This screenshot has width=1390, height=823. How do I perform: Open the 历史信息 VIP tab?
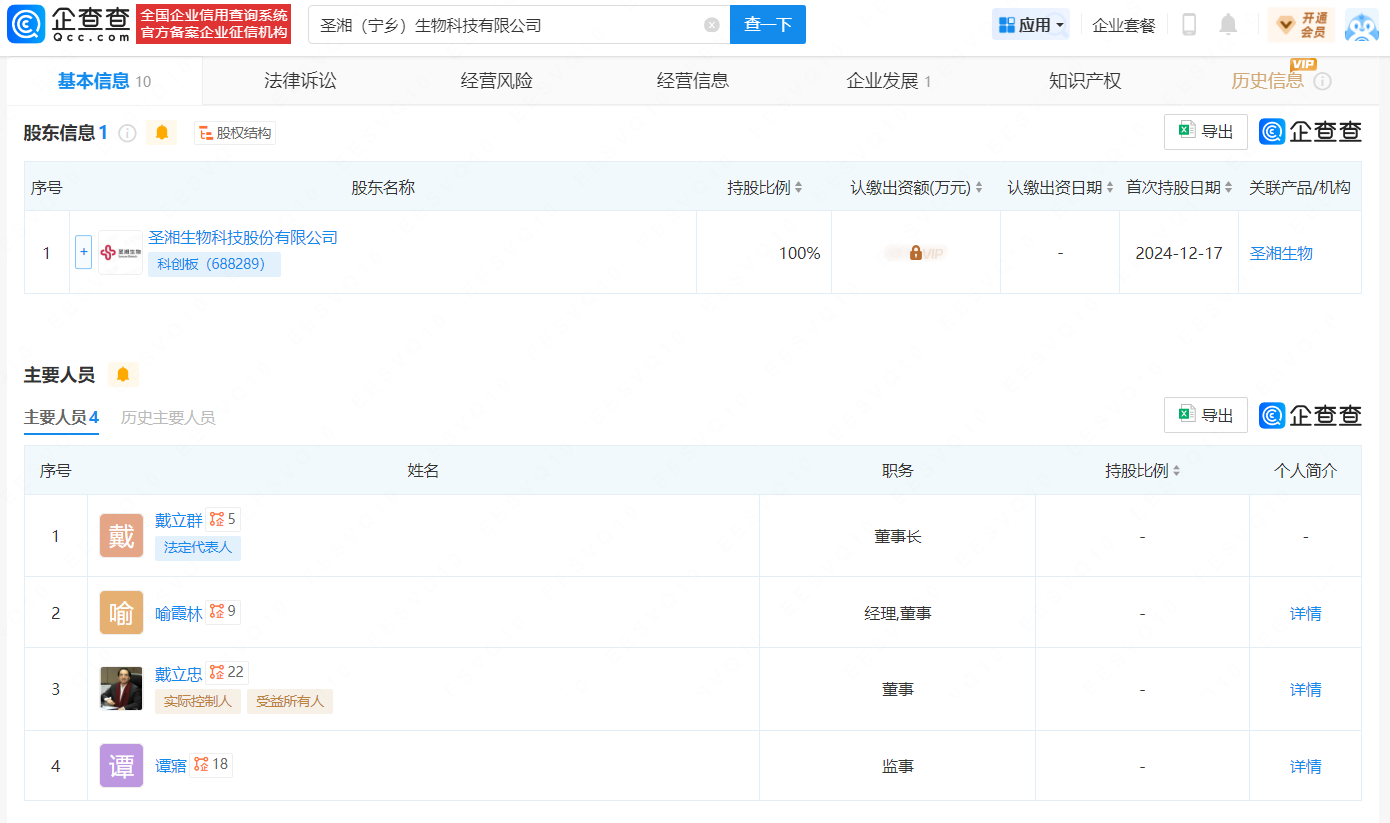point(1267,81)
